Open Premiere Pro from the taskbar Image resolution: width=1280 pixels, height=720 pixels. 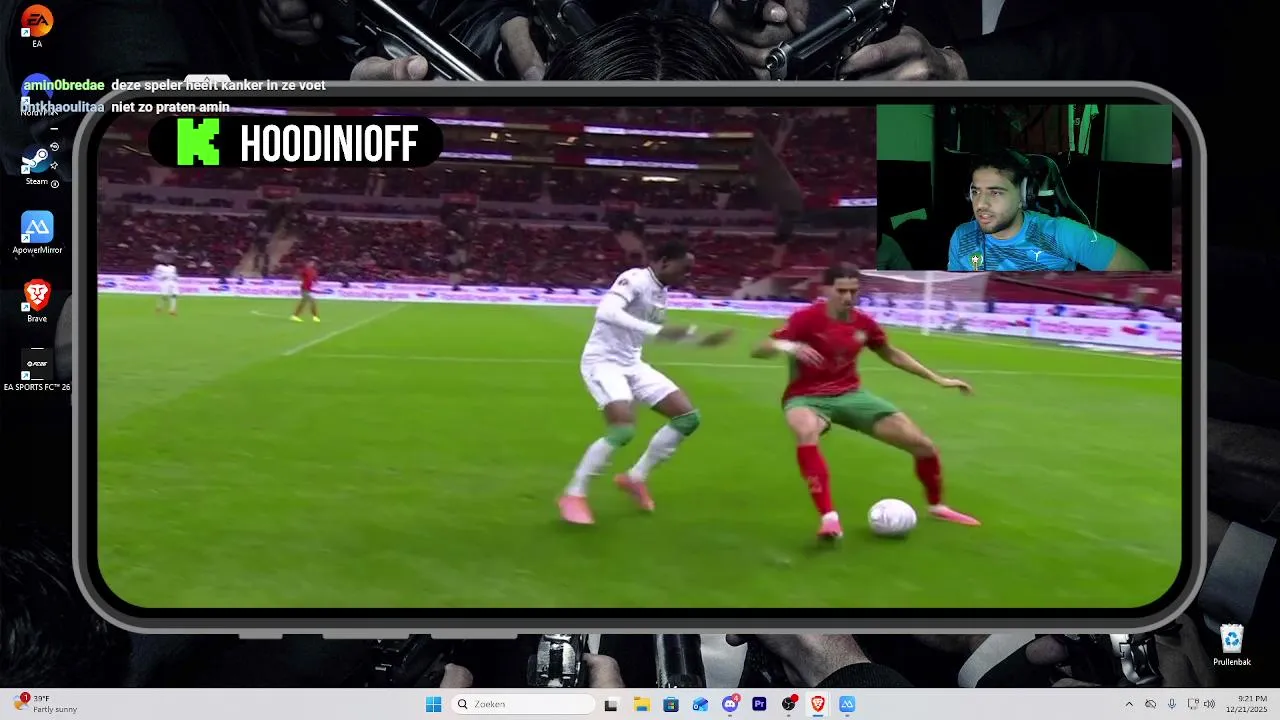click(759, 704)
